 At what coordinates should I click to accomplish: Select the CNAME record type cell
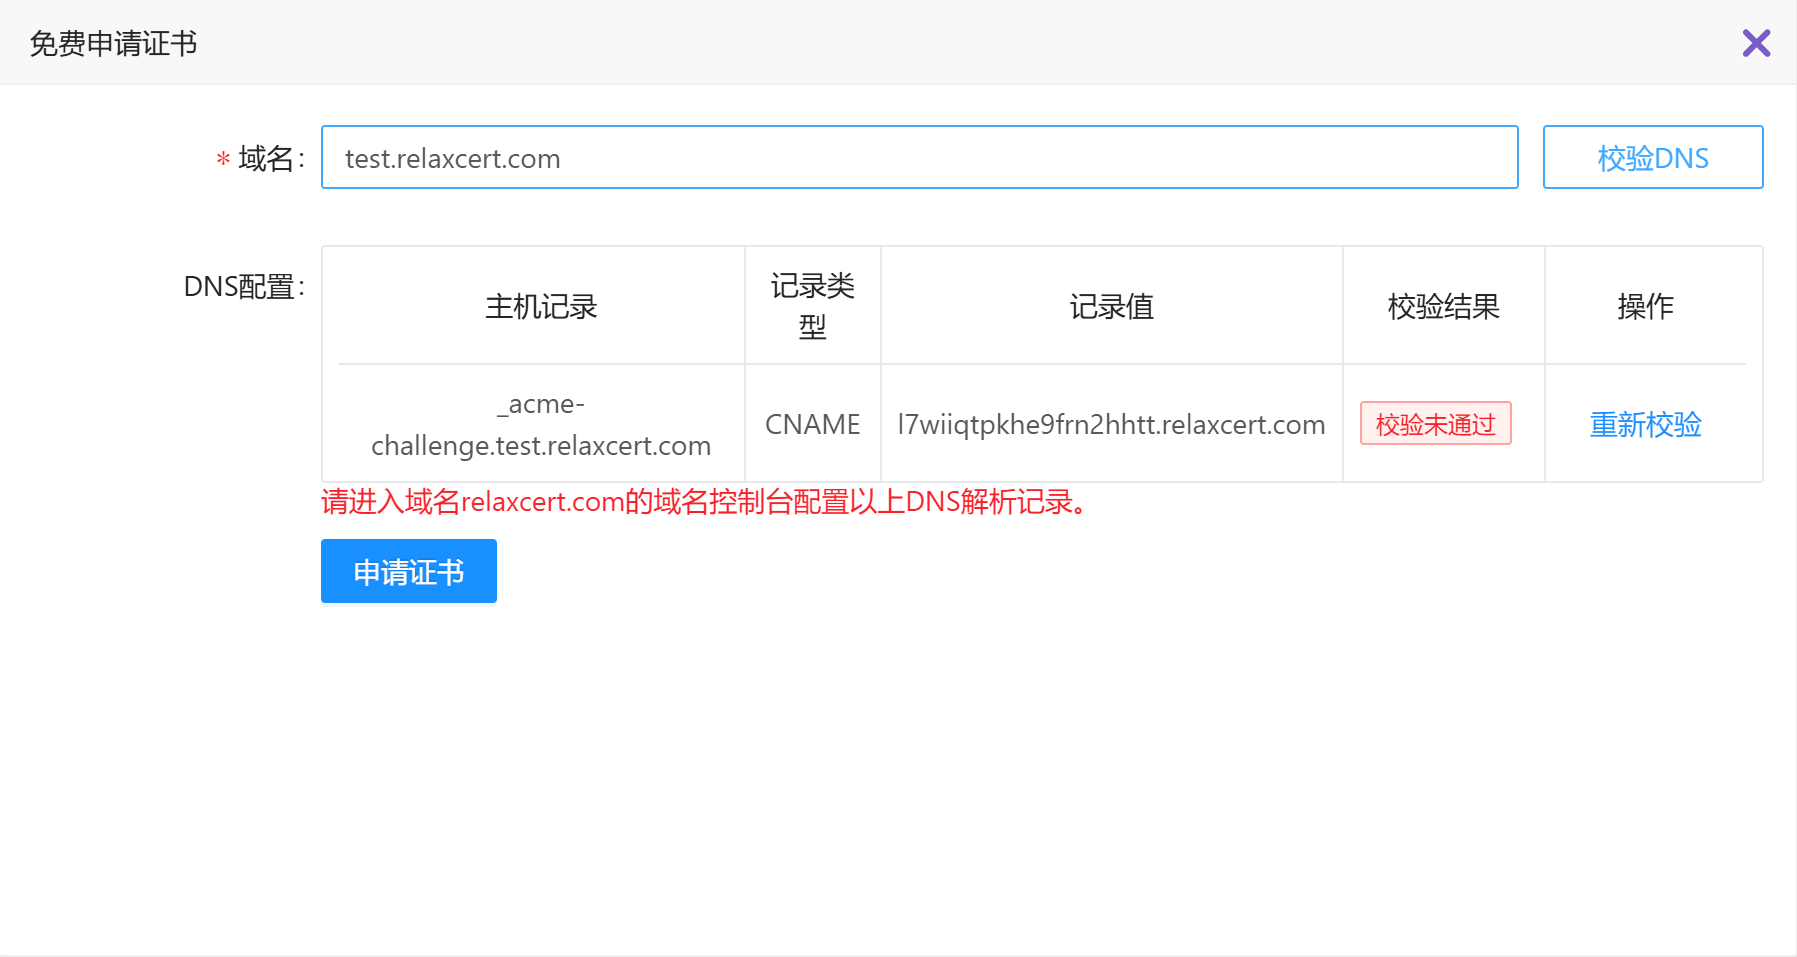coord(812,424)
